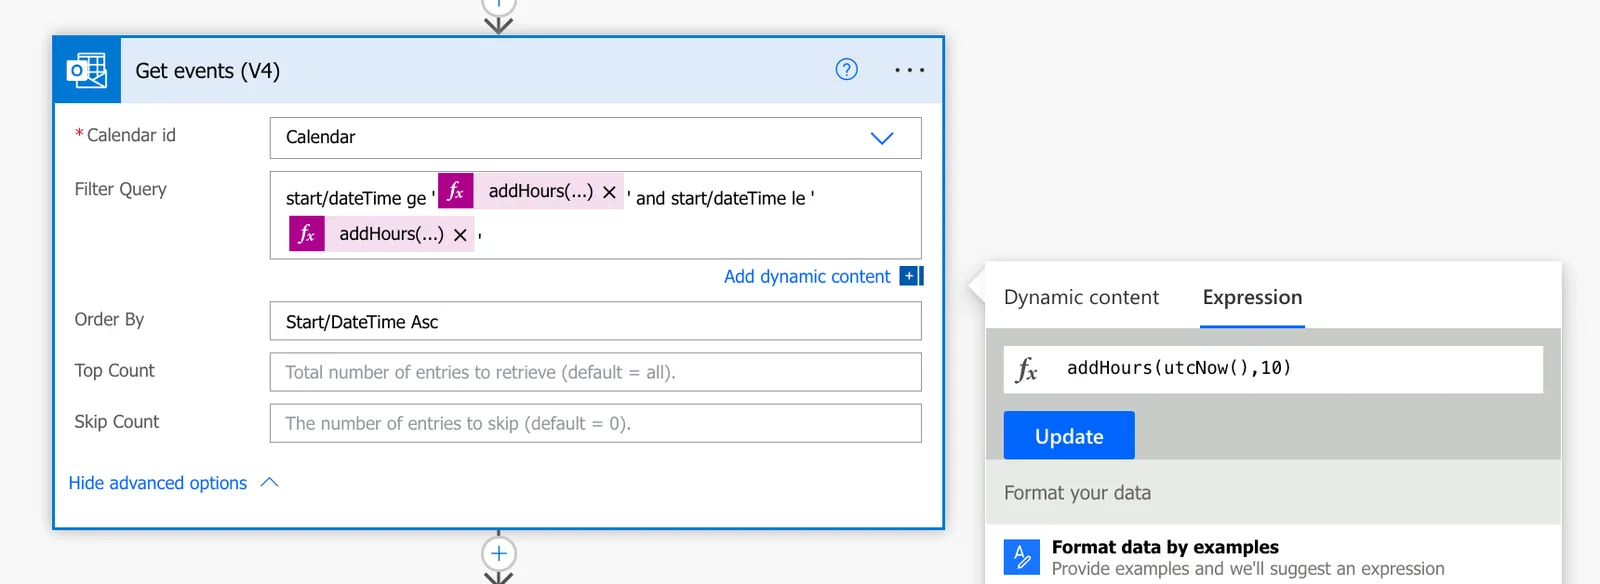Click the Order By label
Image resolution: width=1600 pixels, height=584 pixels.
109,319
